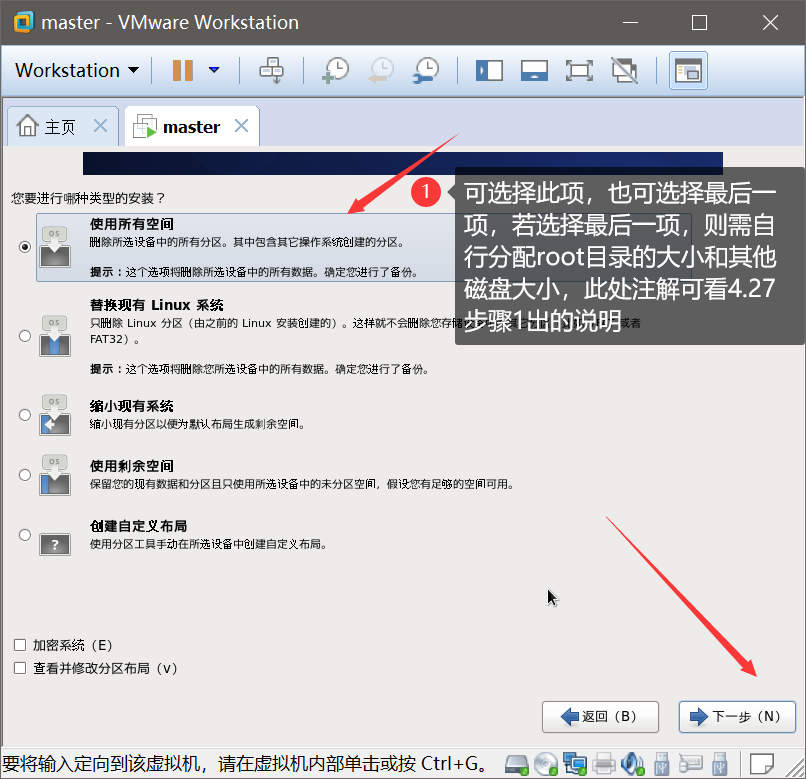The width and height of the screenshot is (806, 779).
Task: Select the 替换现有 Linux 系统 radio option
Action: tap(25, 336)
